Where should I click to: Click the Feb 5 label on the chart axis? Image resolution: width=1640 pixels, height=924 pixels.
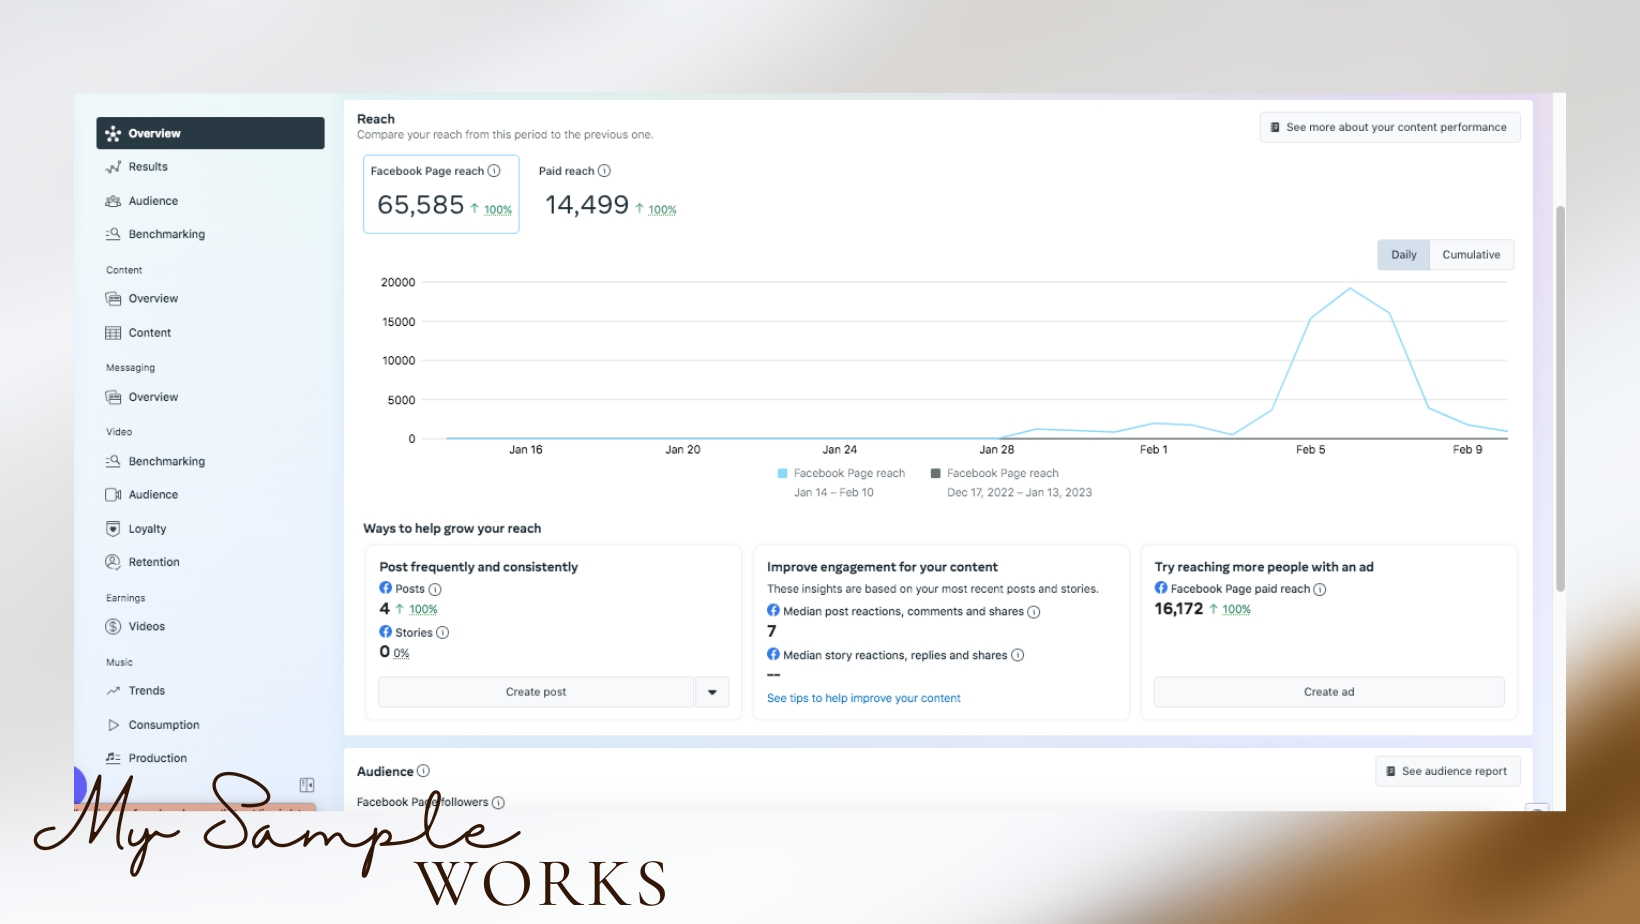point(1310,450)
